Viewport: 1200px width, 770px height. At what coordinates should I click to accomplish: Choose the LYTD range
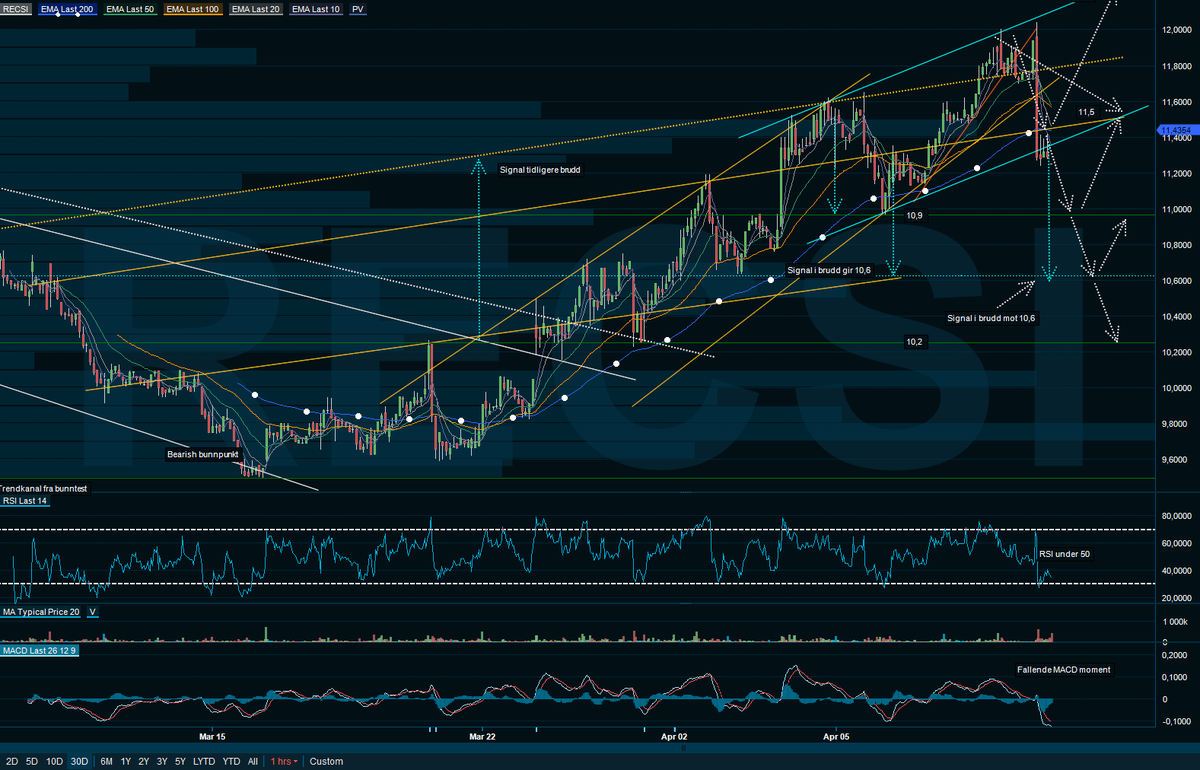(x=204, y=761)
